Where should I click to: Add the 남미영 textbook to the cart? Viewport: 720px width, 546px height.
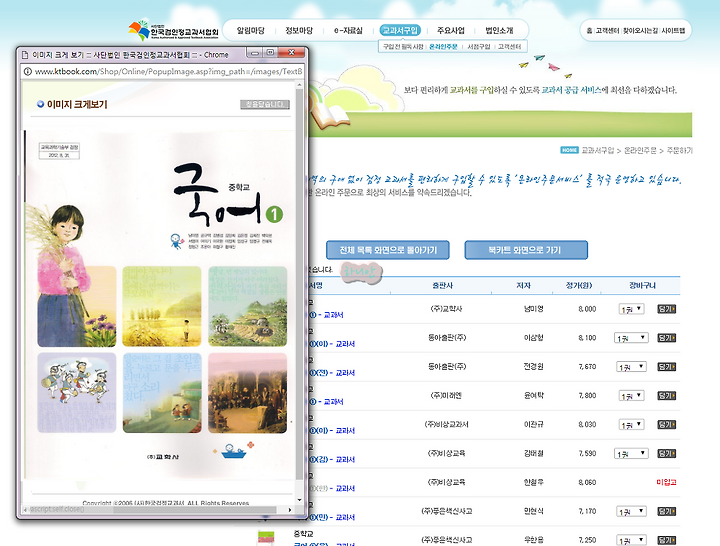(666, 309)
